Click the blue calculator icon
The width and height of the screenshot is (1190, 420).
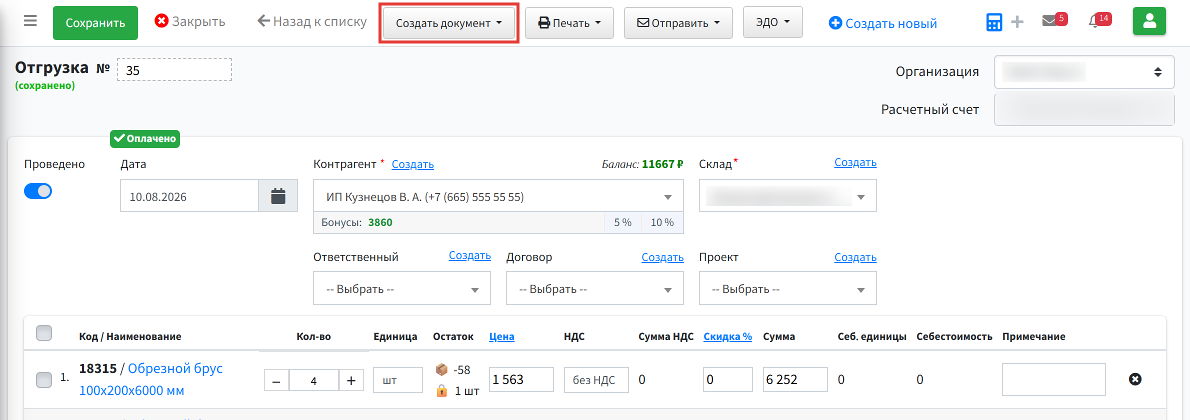(994, 23)
